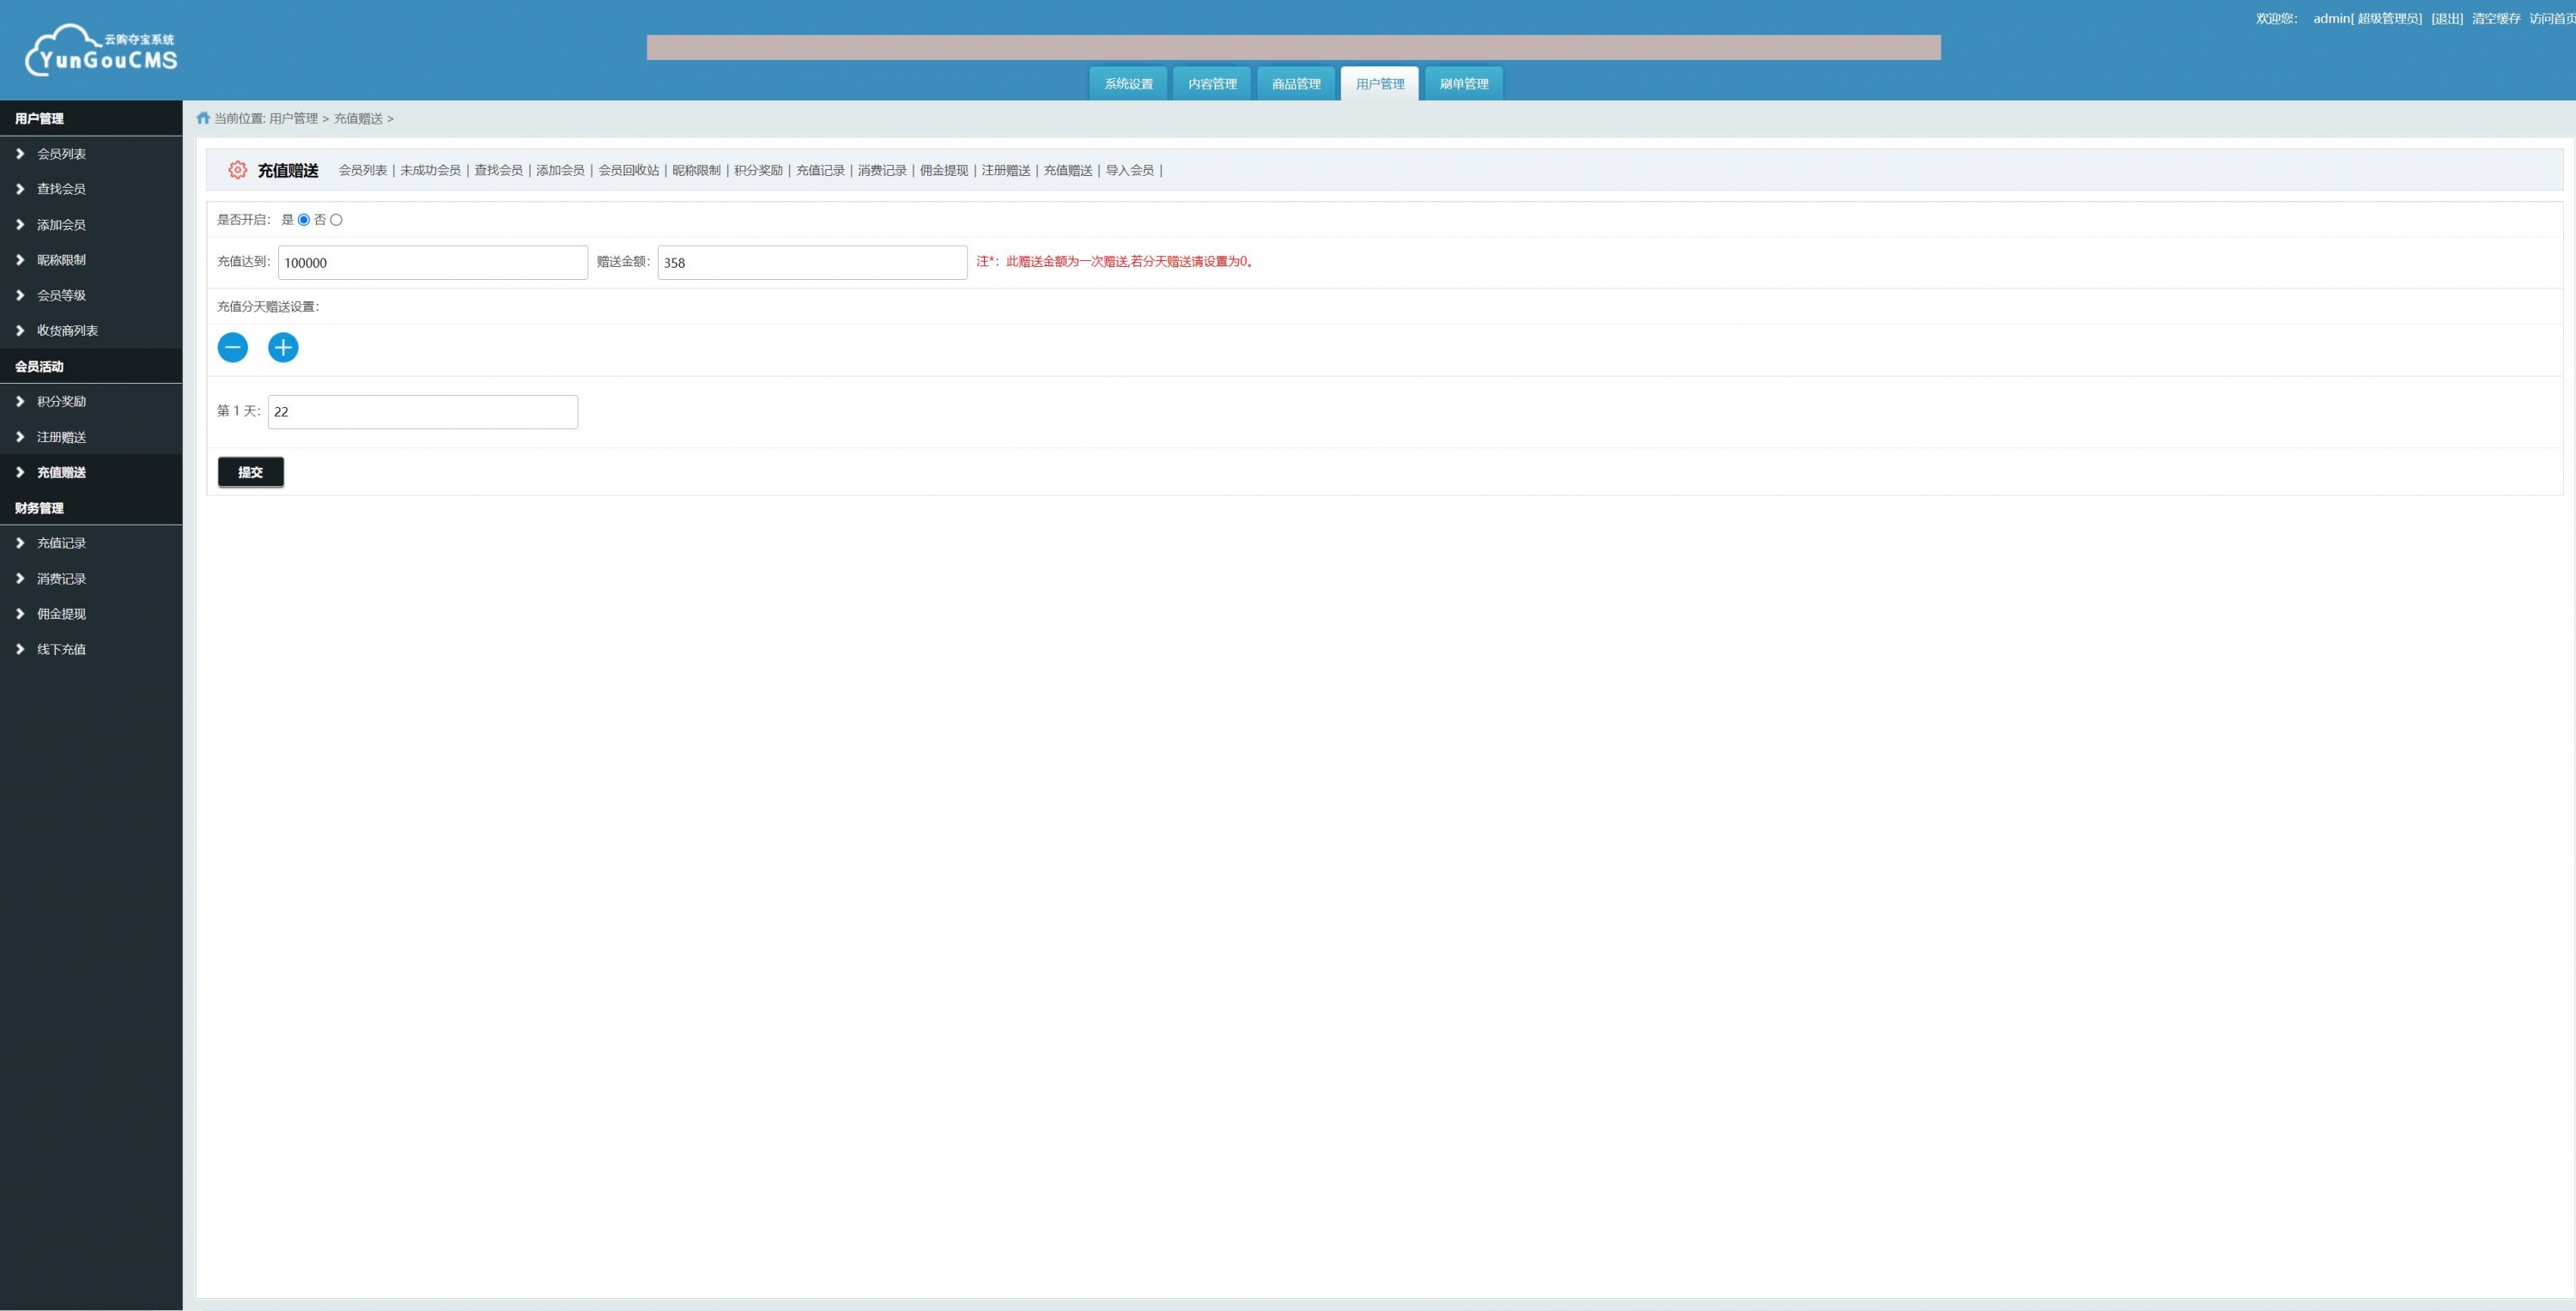Click the 第 1 天 input field
This screenshot has width=2576, height=1311.
coord(422,412)
